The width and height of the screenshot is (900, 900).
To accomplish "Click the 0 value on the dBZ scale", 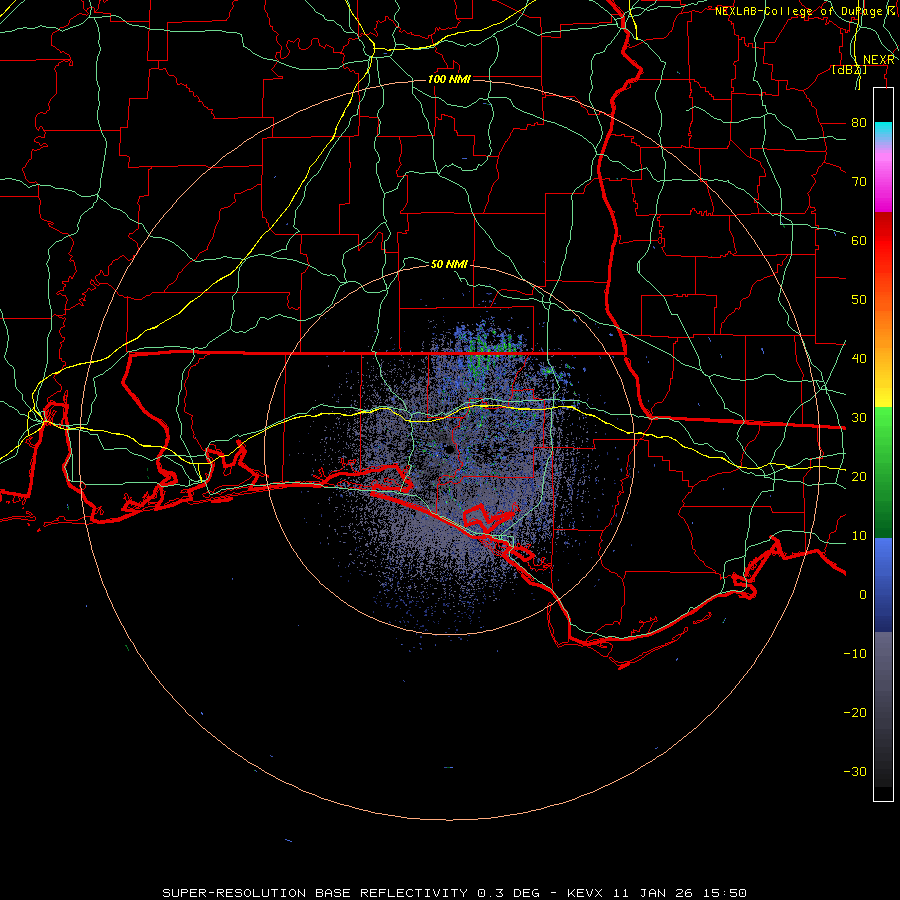I will (x=863, y=595).
